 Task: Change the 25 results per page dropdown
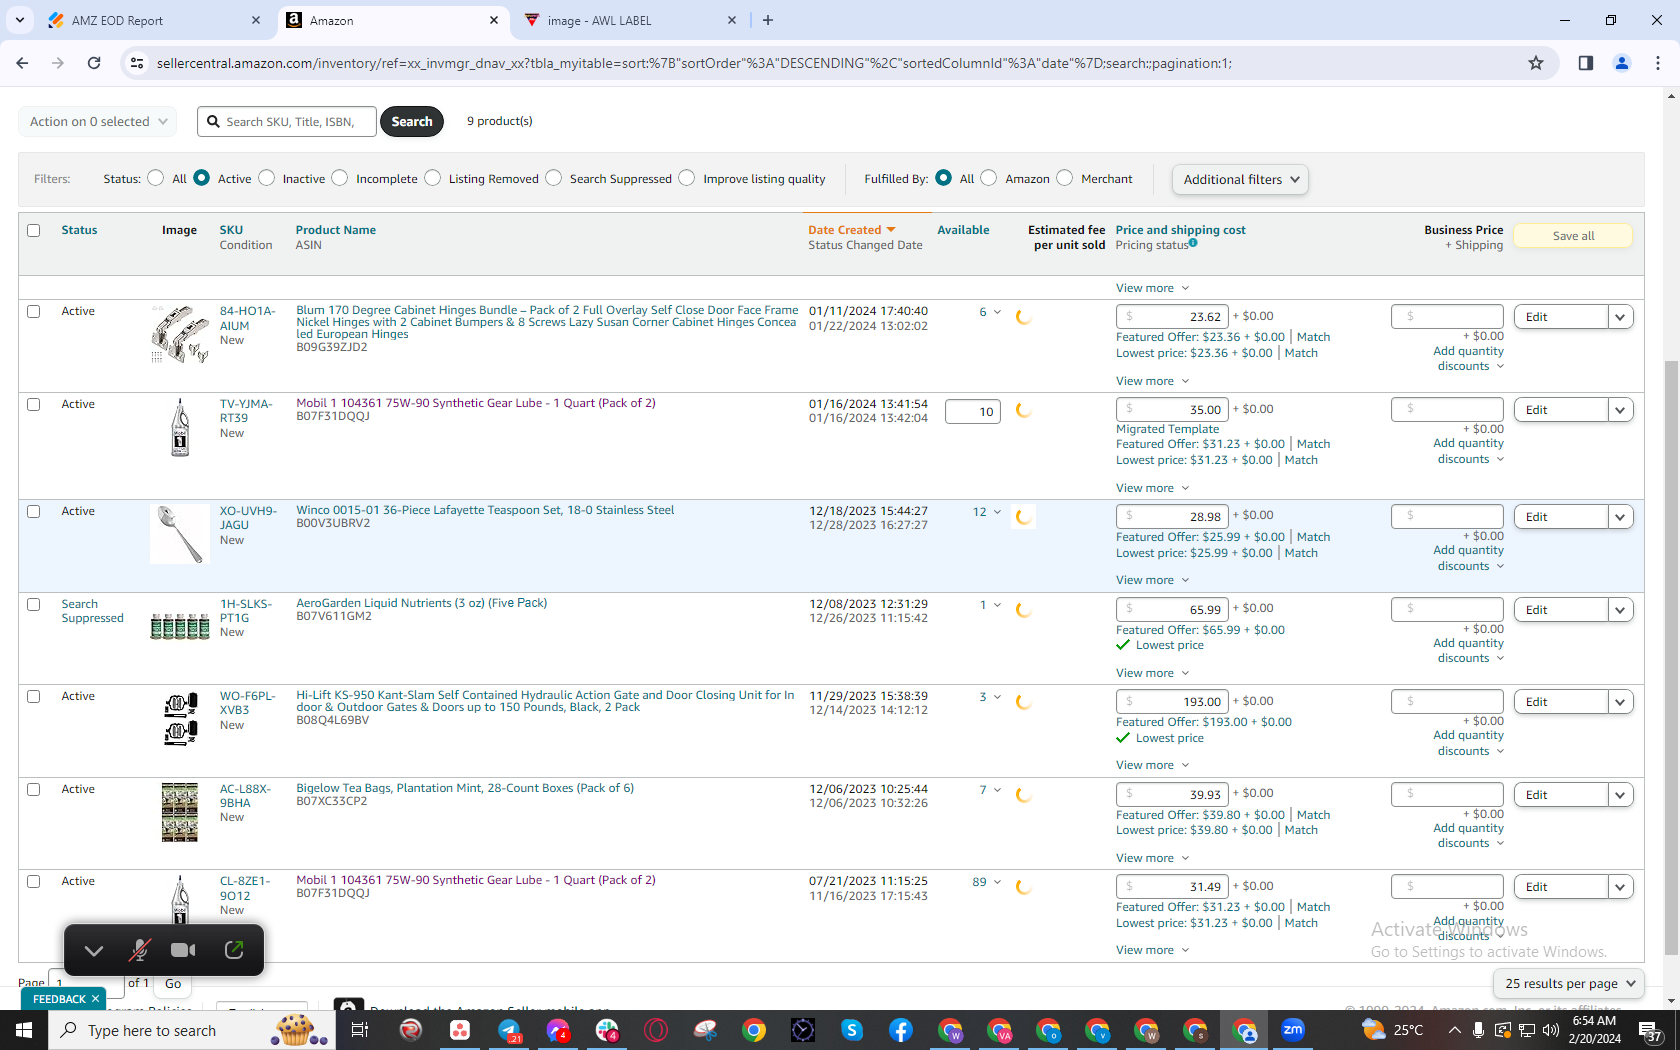point(1569,983)
